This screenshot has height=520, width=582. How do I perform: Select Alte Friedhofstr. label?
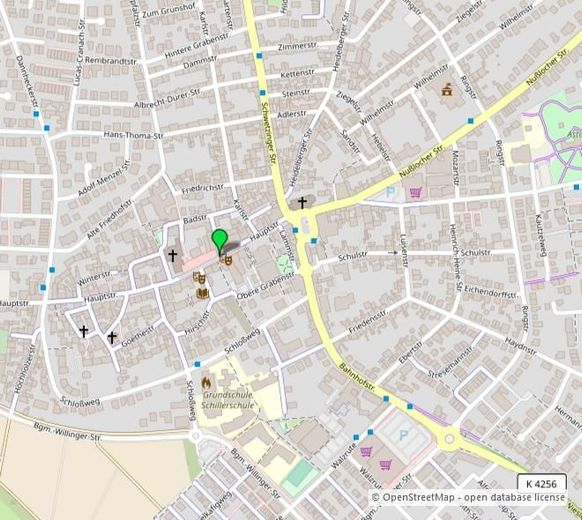tap(110, 219)
